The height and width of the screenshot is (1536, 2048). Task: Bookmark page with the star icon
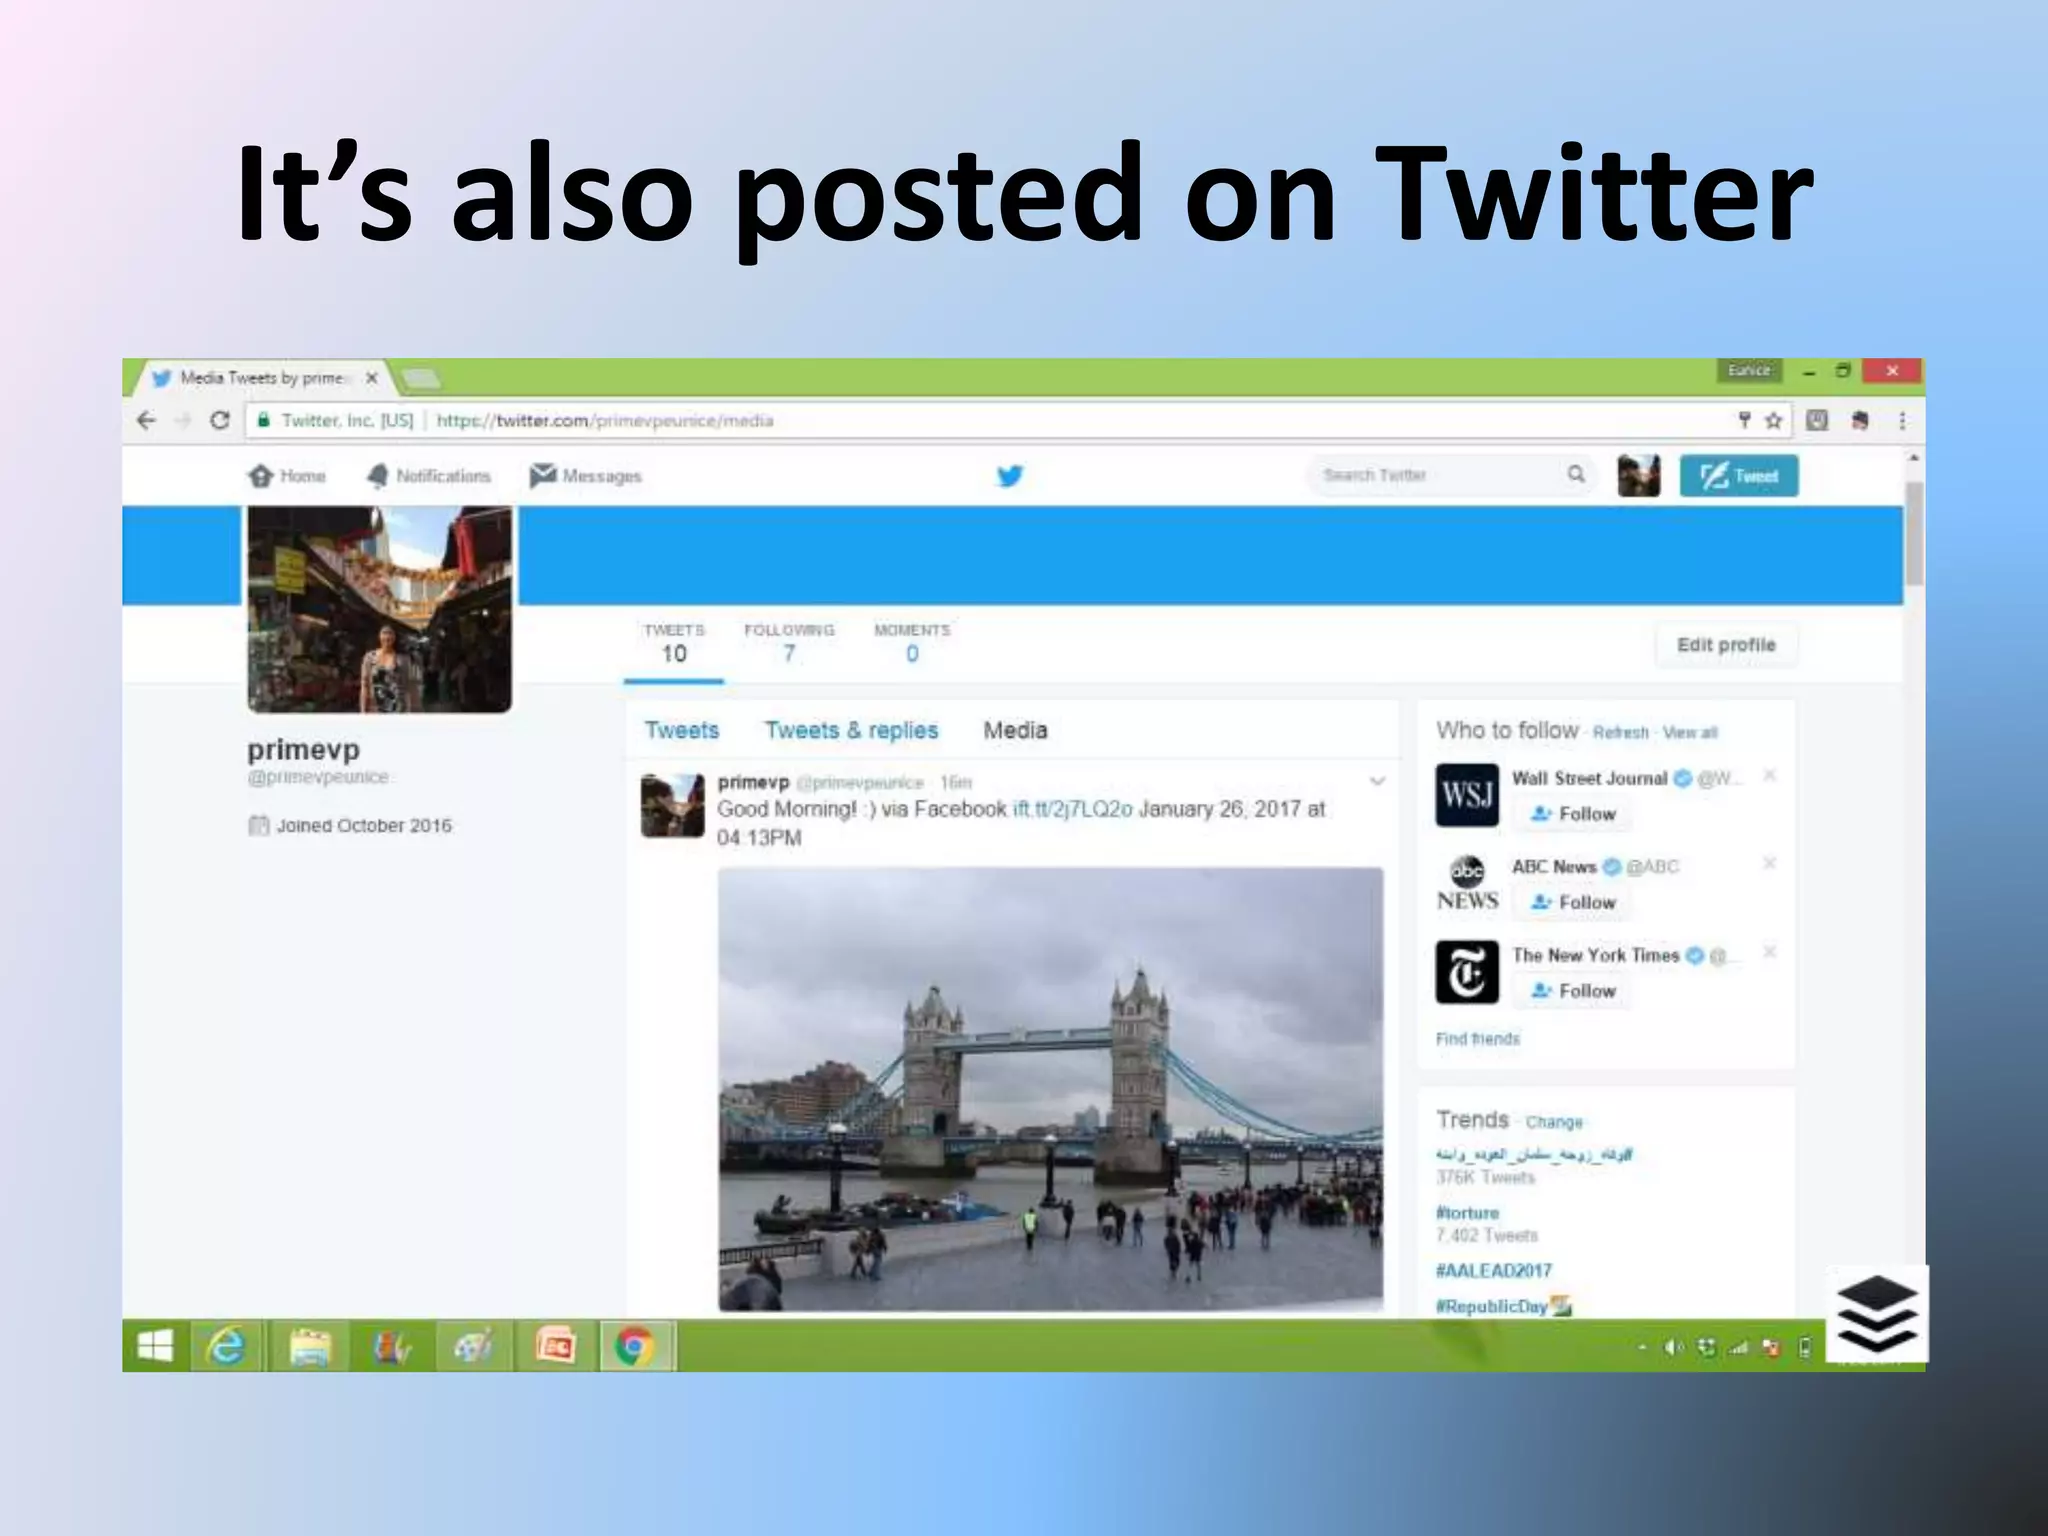pos(1774,421)
